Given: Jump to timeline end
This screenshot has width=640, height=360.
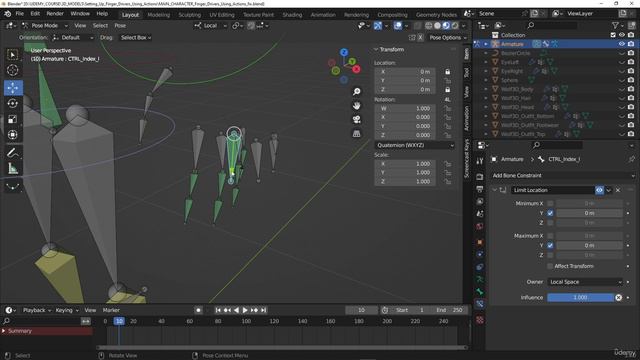Looking at the screenshot, I should 264,310.
